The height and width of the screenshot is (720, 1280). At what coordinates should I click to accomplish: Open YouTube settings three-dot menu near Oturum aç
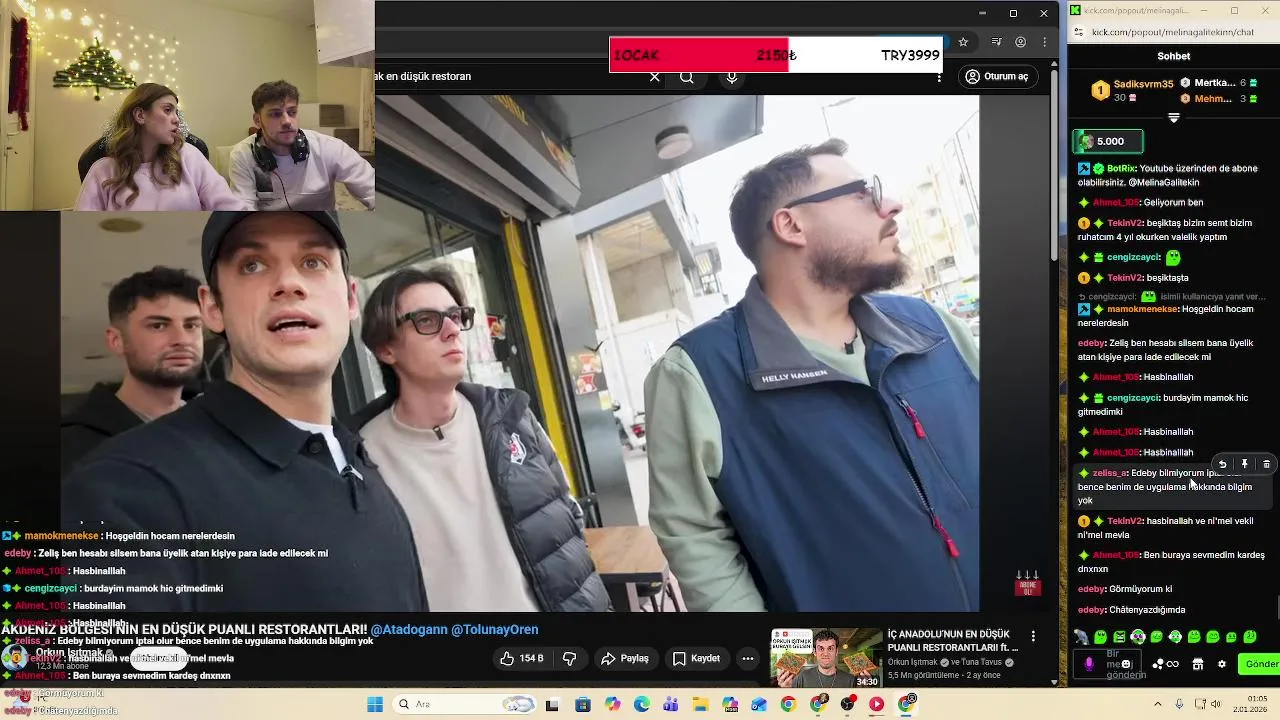click(939, 77)
